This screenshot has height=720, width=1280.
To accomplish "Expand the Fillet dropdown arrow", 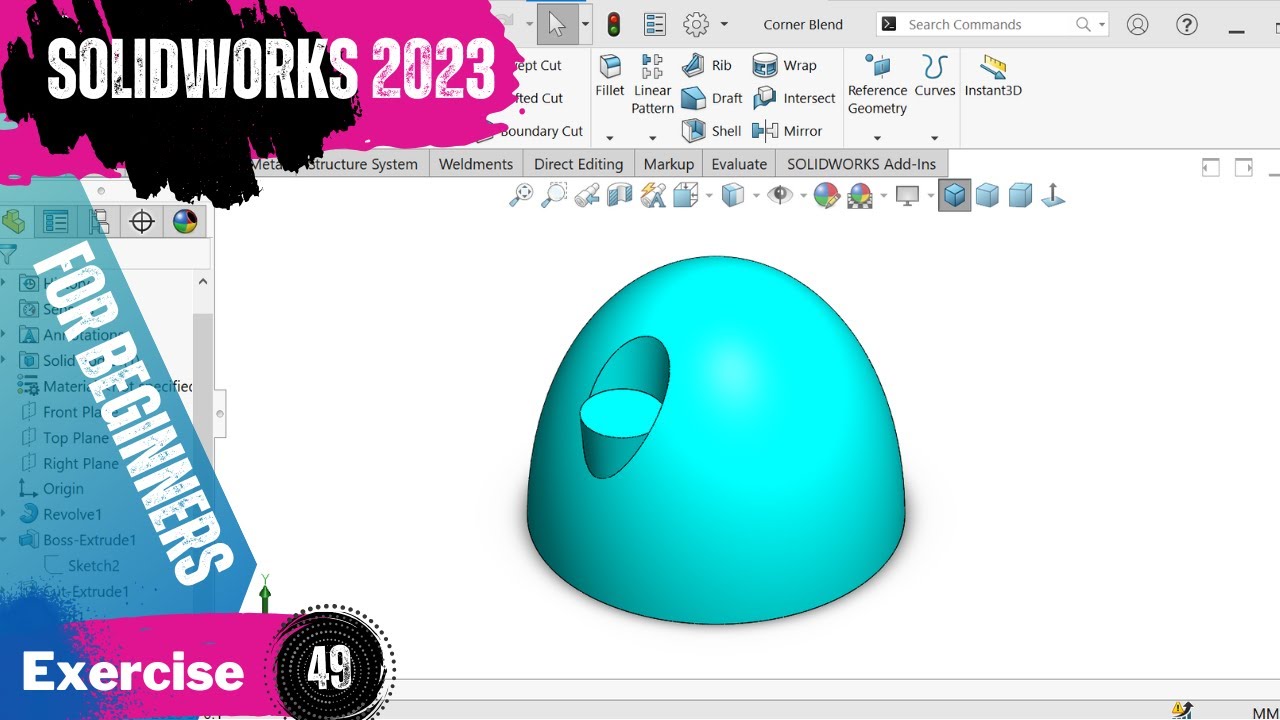I will pyautogui.click(x=610, y=138).
